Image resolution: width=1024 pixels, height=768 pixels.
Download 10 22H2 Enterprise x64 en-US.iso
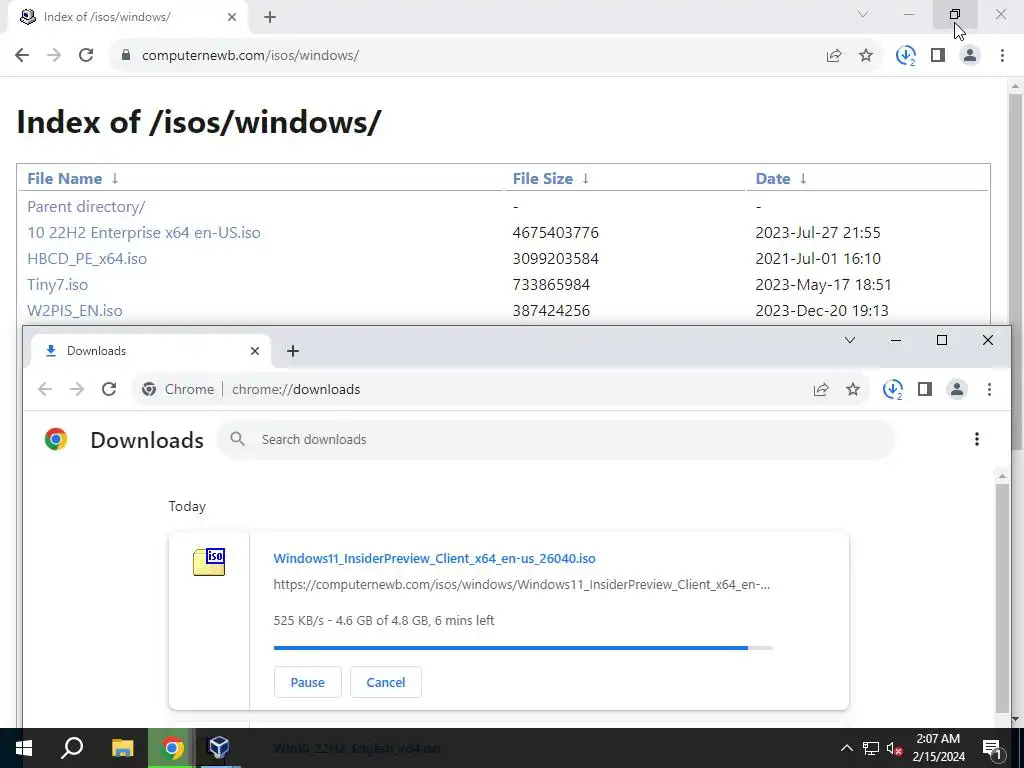(144, 232)
